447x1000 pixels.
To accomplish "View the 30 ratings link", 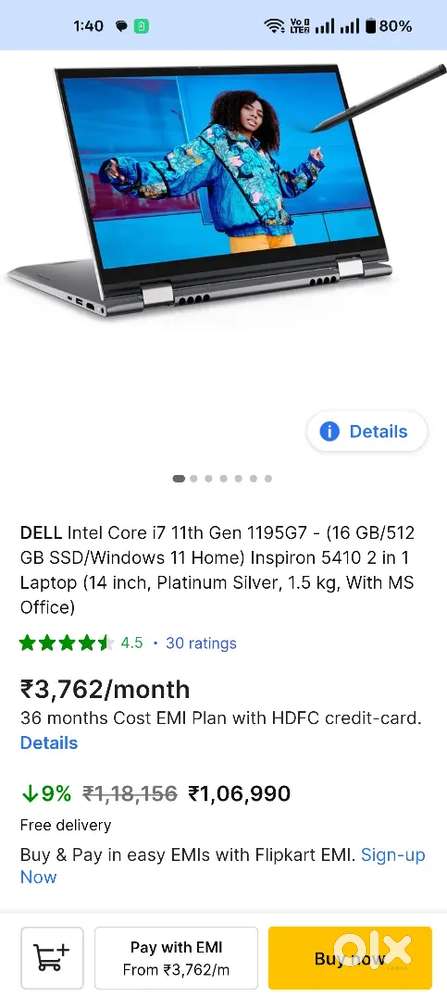I will point(201,643).
